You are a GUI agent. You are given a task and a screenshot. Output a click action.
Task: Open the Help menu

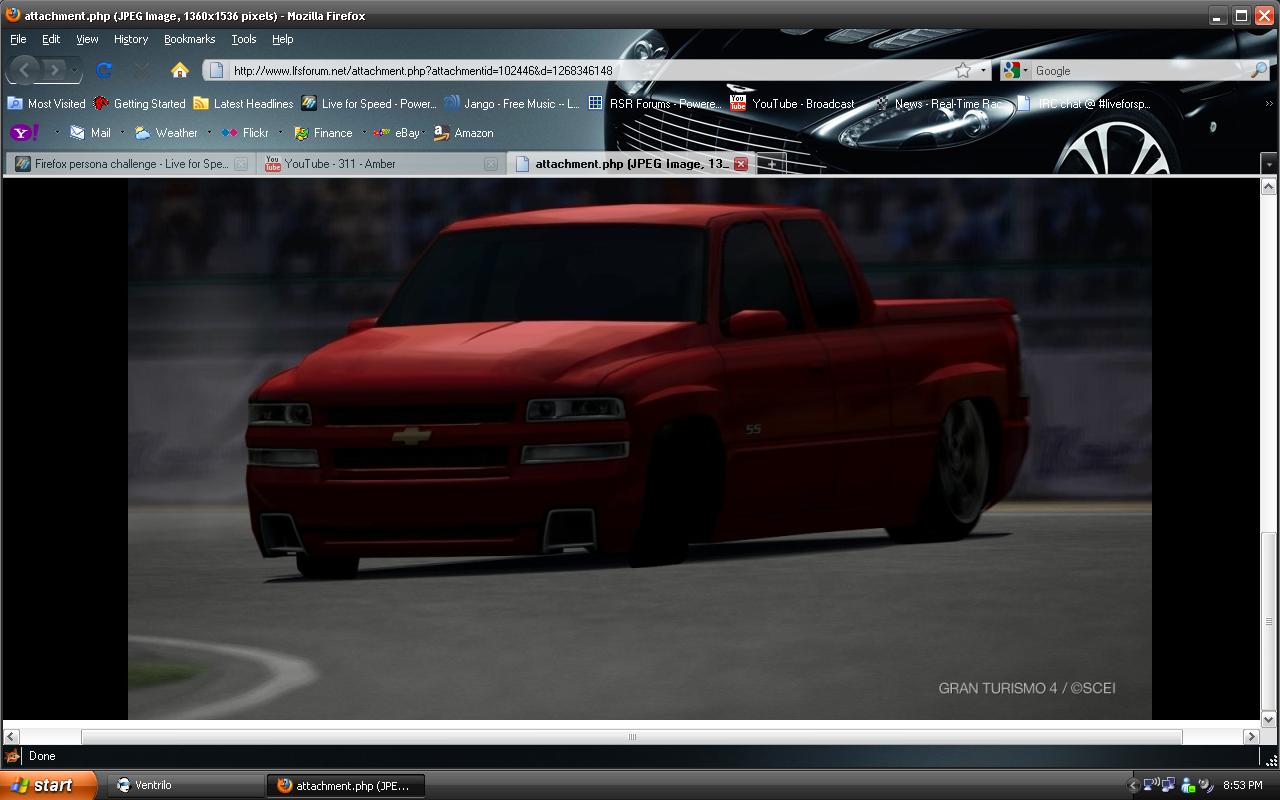[282, 39]
